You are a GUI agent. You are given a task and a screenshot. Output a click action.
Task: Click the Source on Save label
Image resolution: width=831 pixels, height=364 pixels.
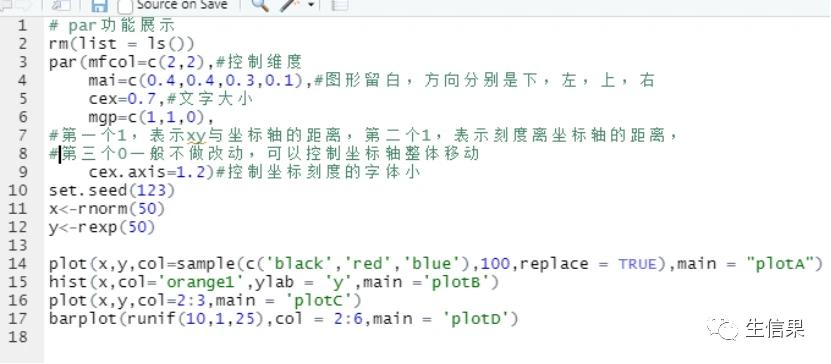pyautogui.click(x=182, y=5)
